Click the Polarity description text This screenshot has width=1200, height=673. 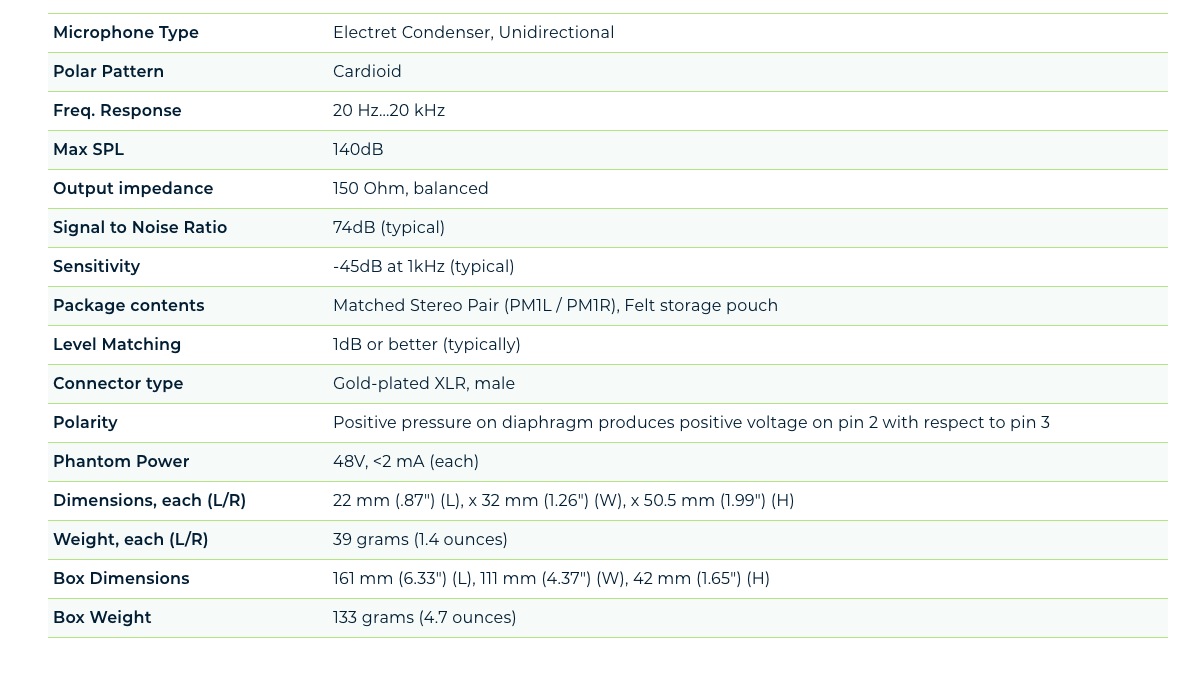[691, 423]
